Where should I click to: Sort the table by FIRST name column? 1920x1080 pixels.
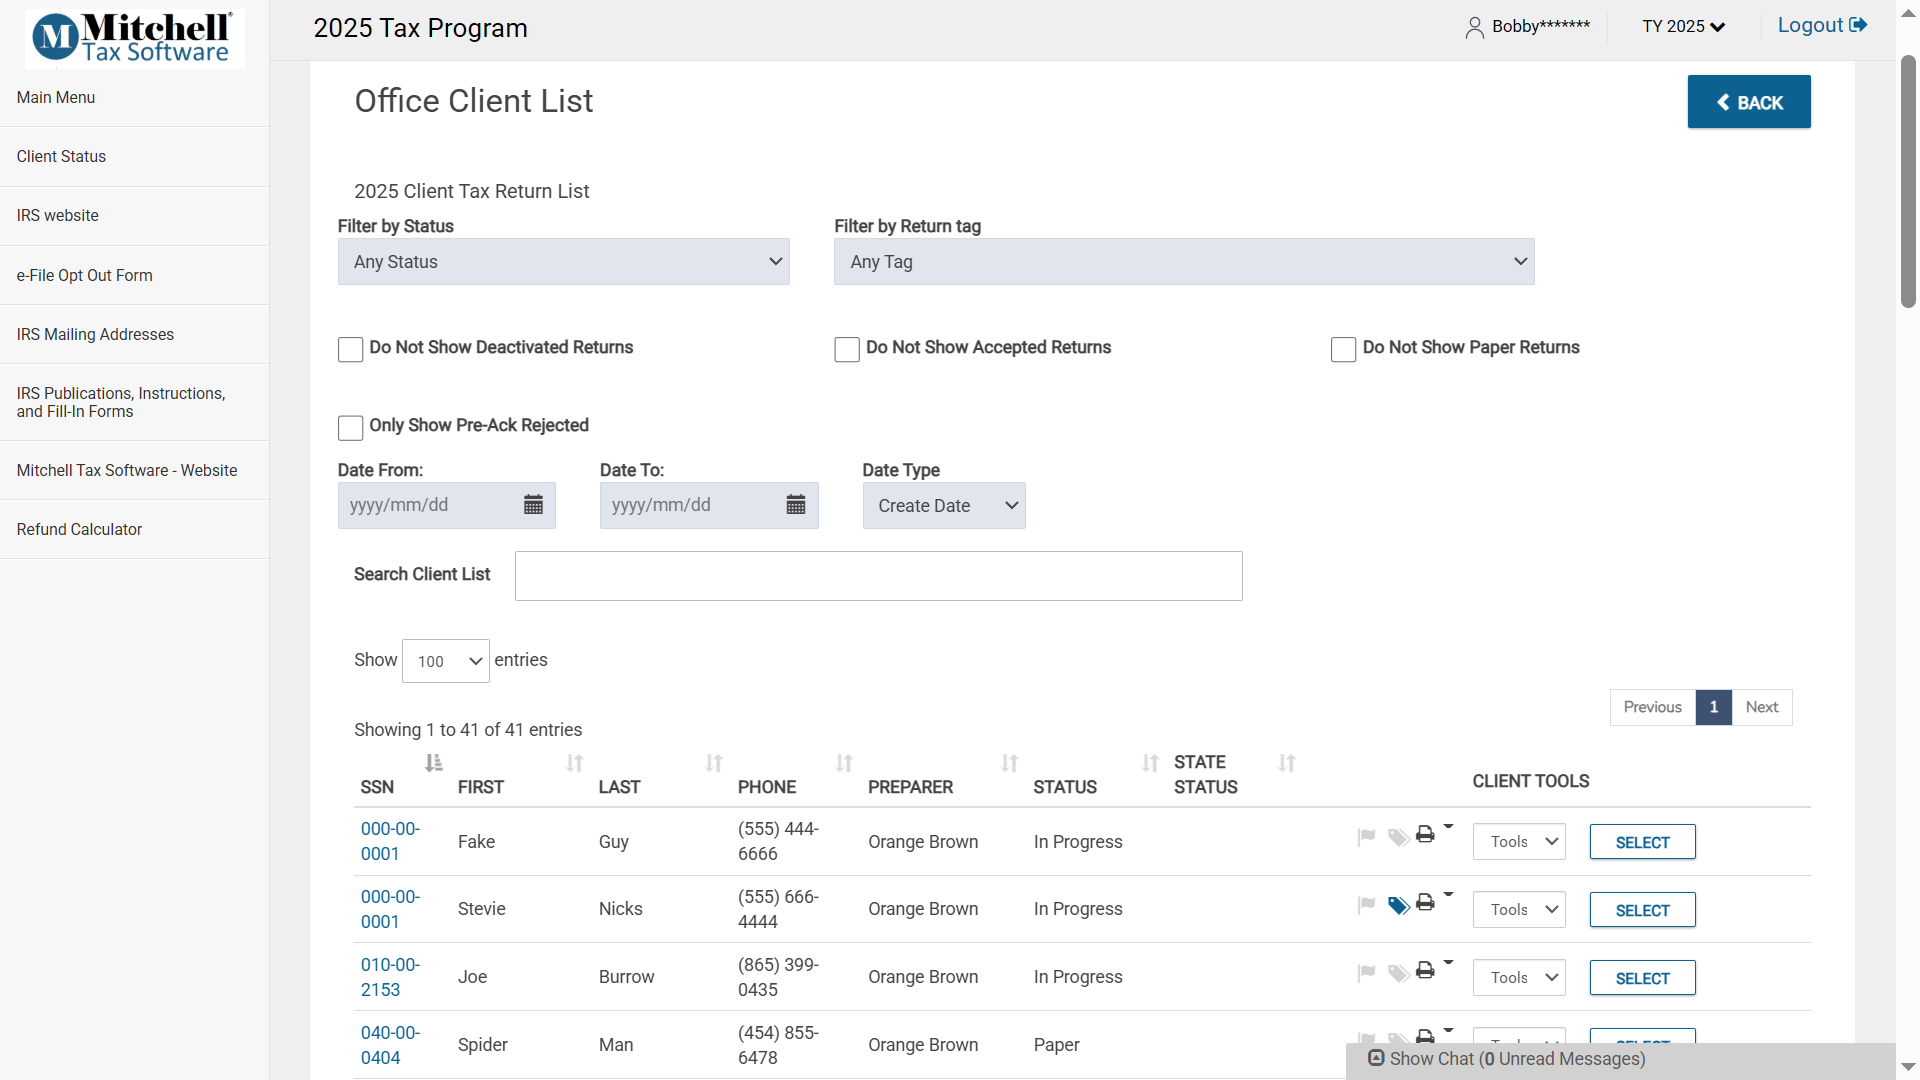click(574, 763)
